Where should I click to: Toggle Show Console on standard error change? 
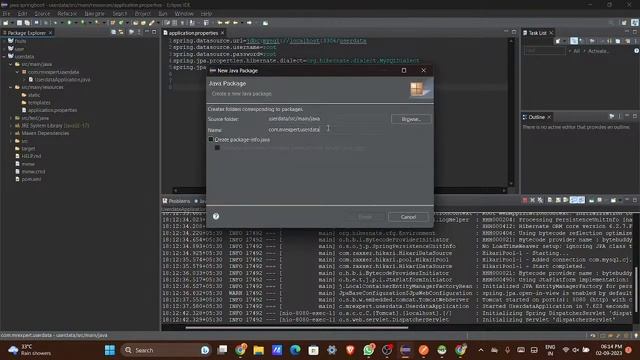(x=581, y=200)
